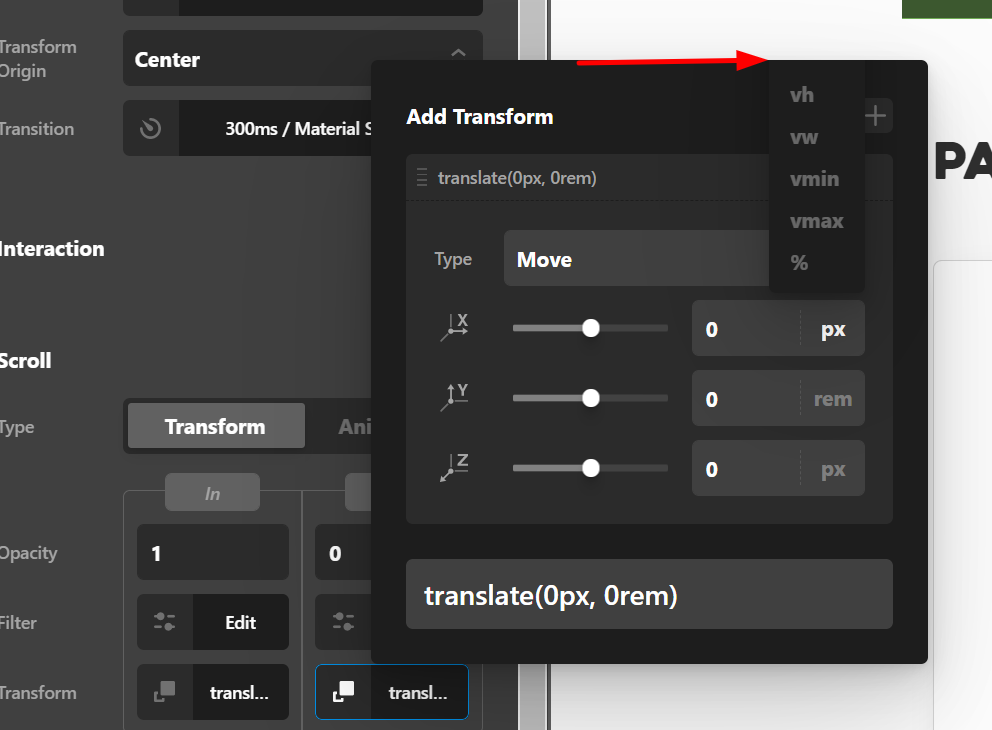
Task: Click the Scroll section heading
Action: pyautogui.click(x=25, y=361)
